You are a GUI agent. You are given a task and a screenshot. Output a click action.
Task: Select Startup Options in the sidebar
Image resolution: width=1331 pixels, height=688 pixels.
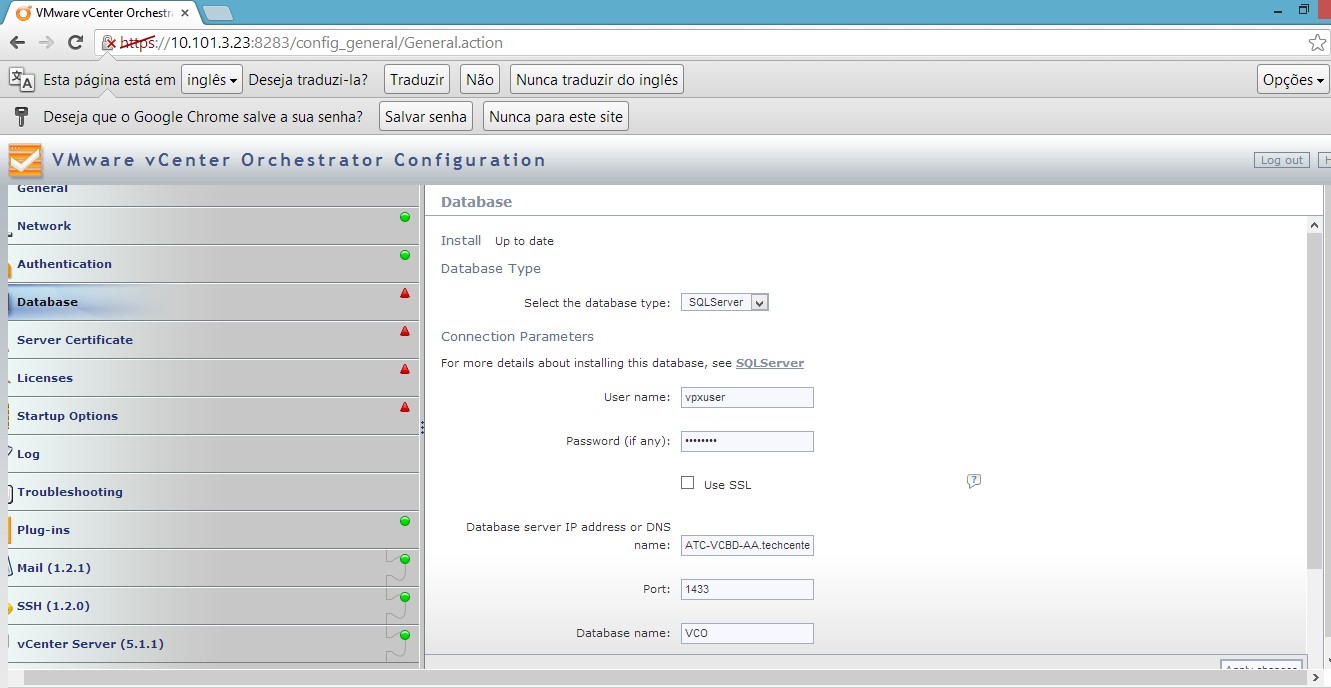click(67, 416)
